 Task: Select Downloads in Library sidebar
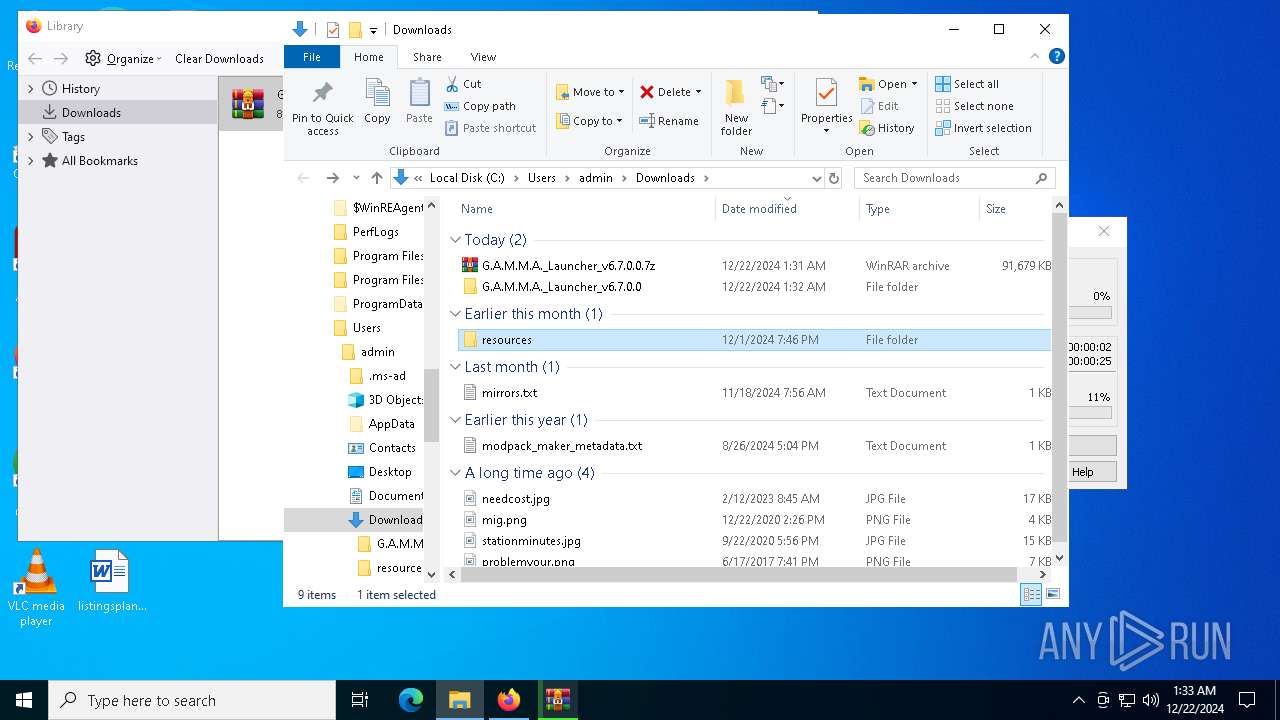pos(120,113)
